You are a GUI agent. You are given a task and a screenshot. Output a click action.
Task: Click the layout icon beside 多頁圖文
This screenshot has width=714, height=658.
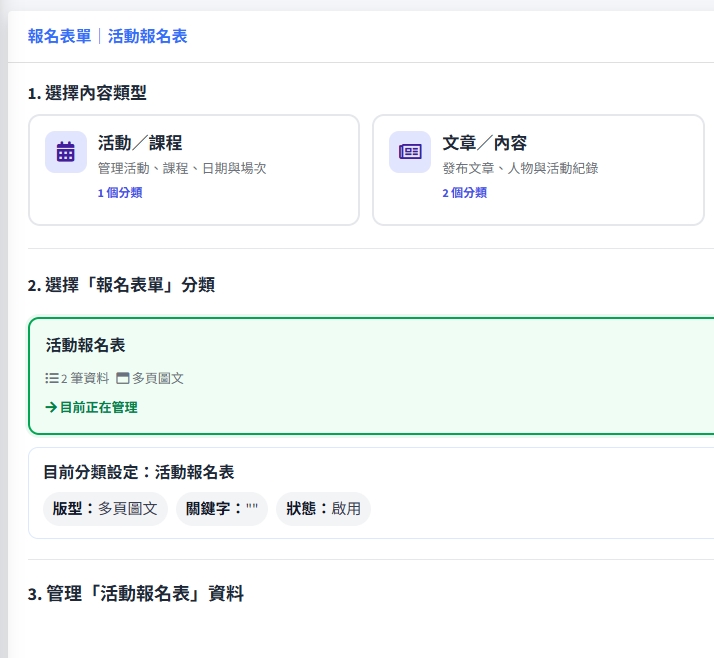coord(122,378)
